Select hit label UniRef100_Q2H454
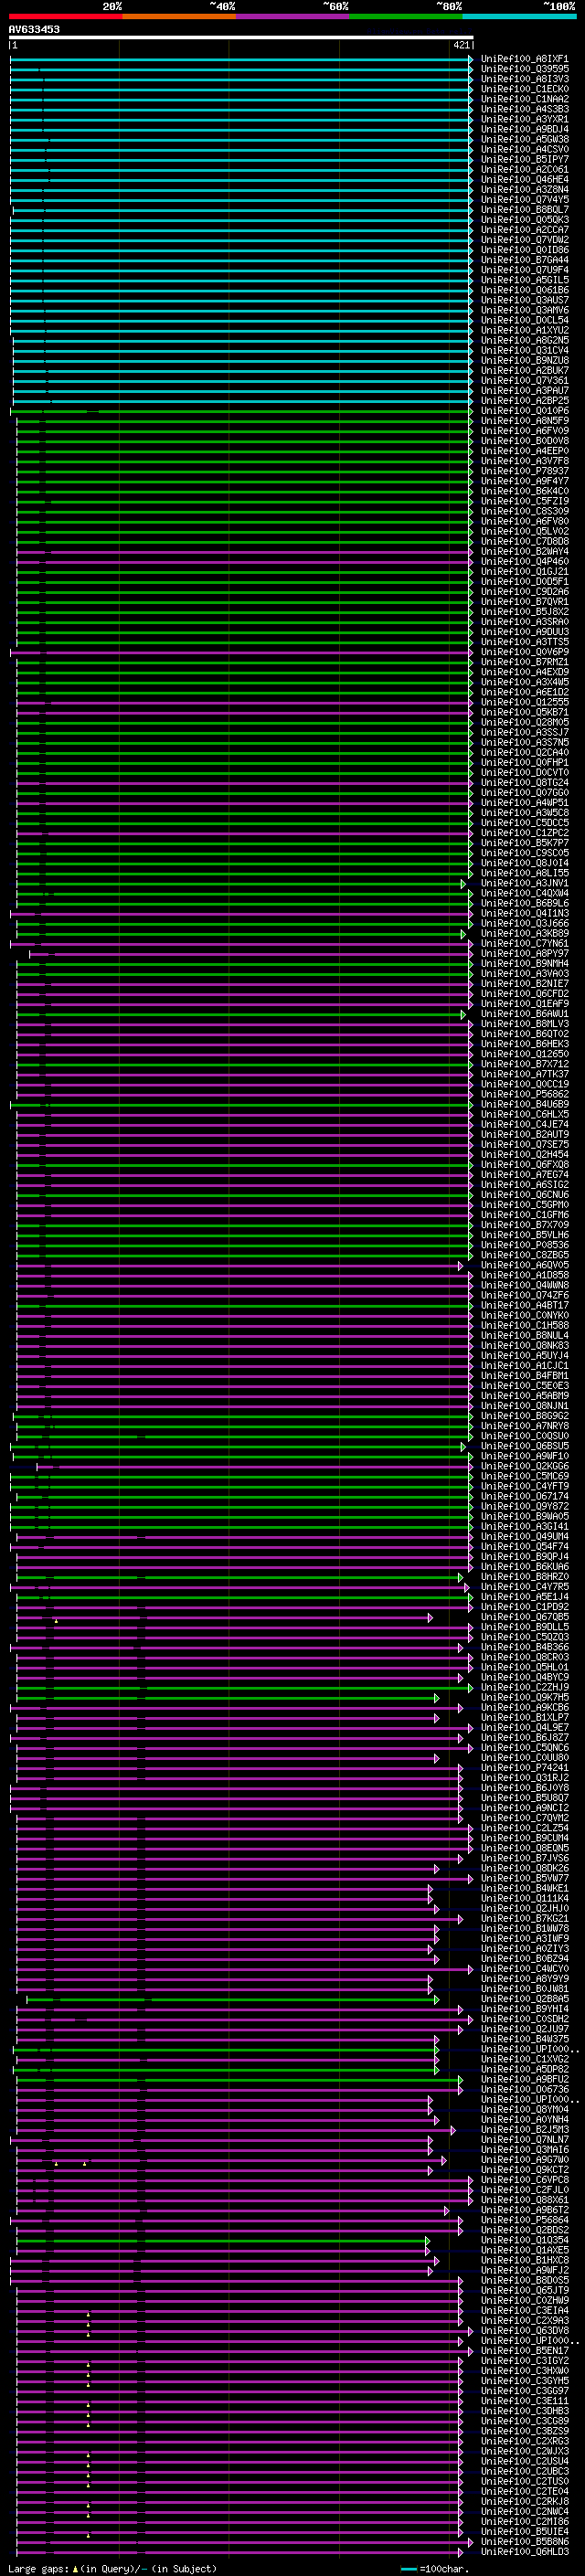 click(525, 1154)
